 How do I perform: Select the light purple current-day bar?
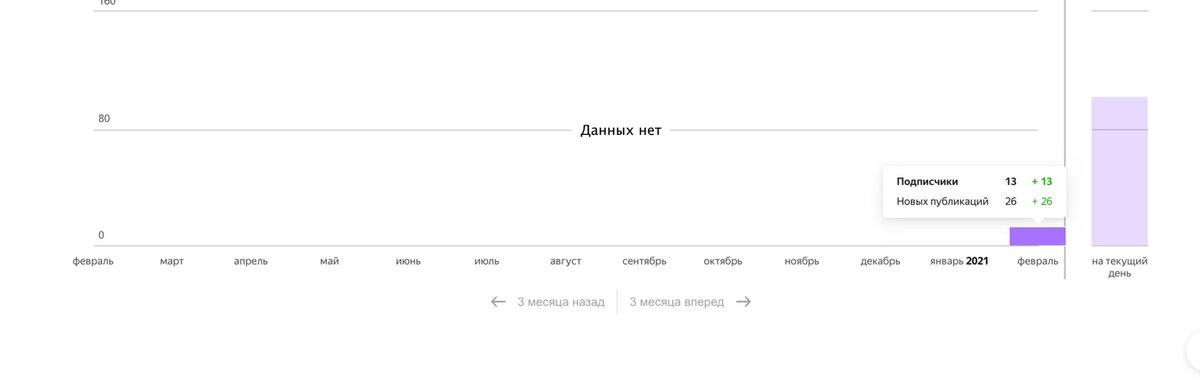point(1119,171)
